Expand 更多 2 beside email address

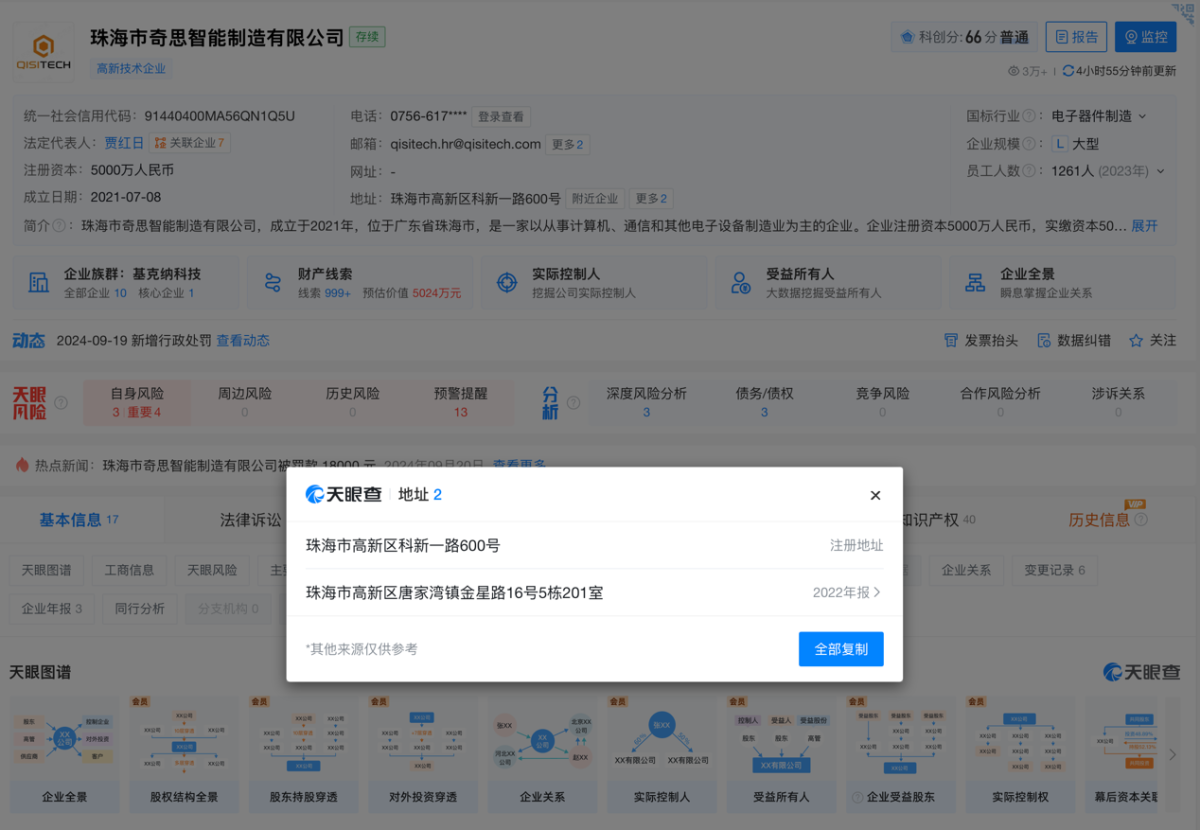(567, 144)
